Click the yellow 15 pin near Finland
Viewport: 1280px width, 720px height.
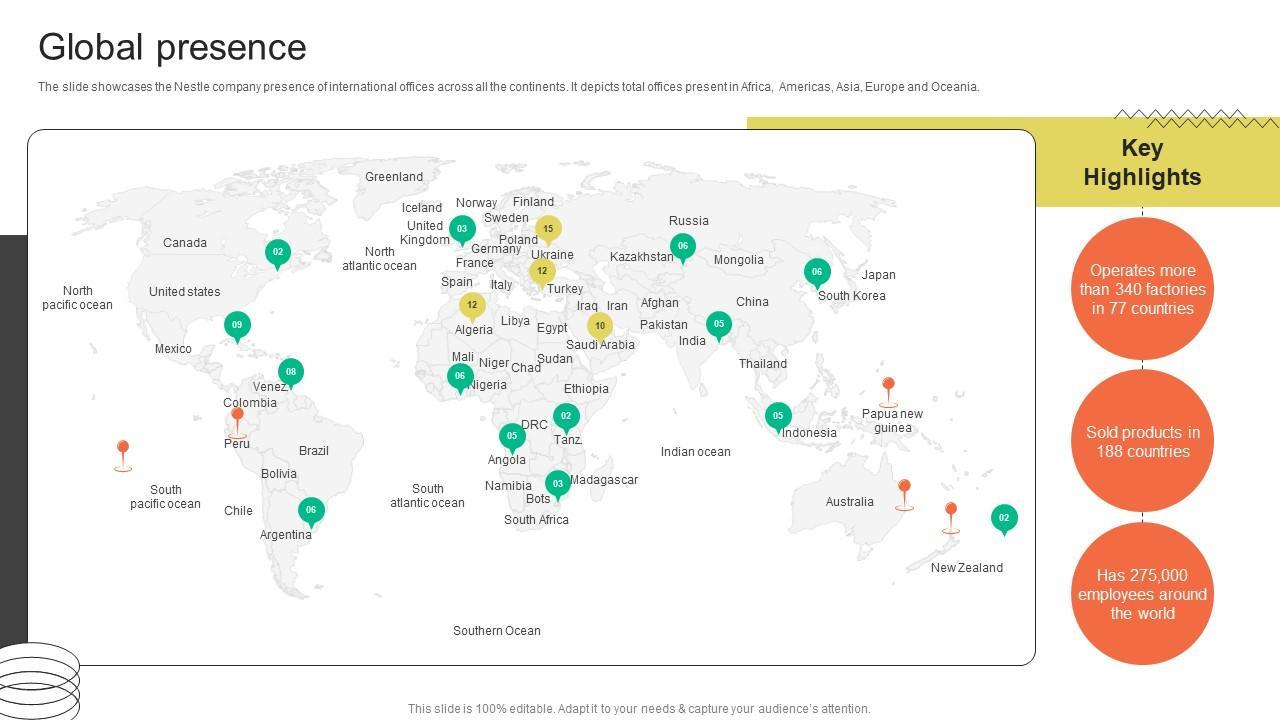pyautogui.click(x=548, y=229)
